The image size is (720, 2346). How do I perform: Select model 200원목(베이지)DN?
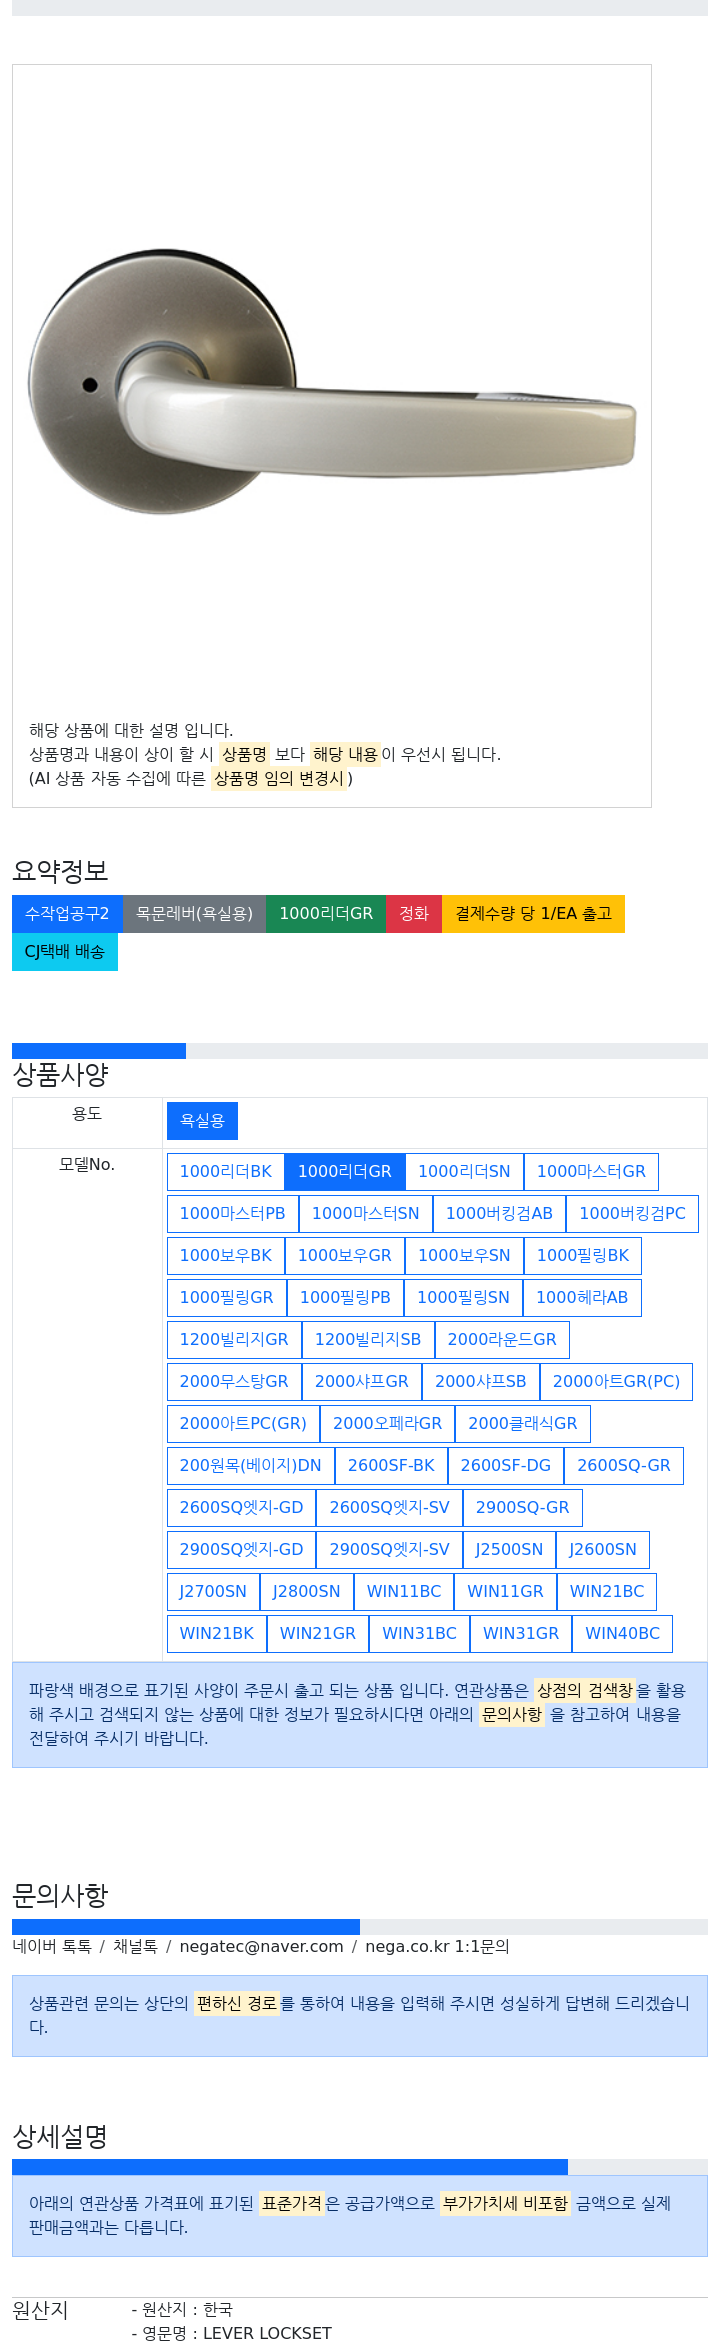[251, 1466]
